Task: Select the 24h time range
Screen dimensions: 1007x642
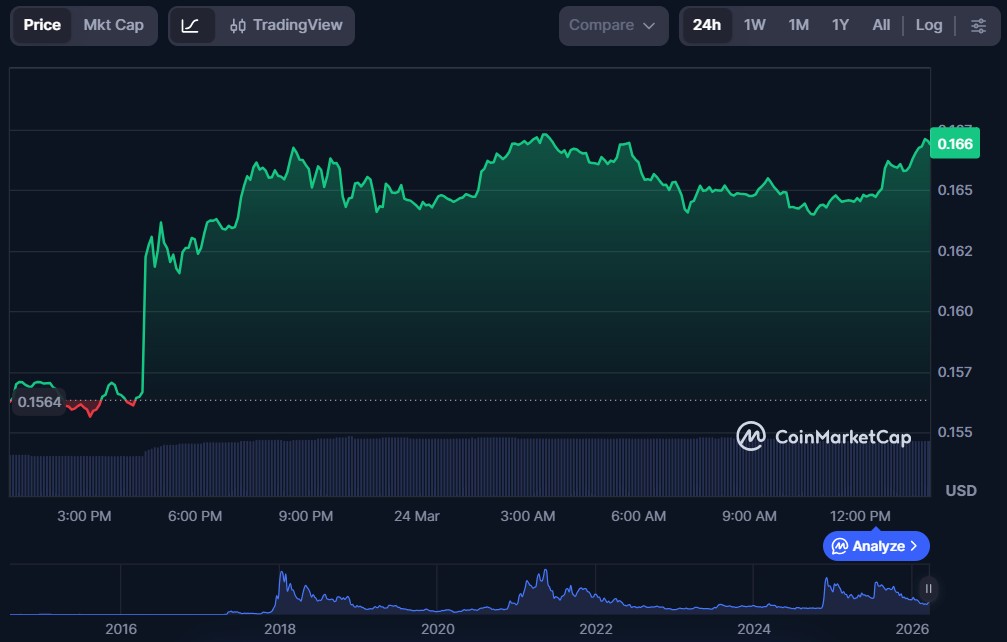Action: (x=706, y=25)
